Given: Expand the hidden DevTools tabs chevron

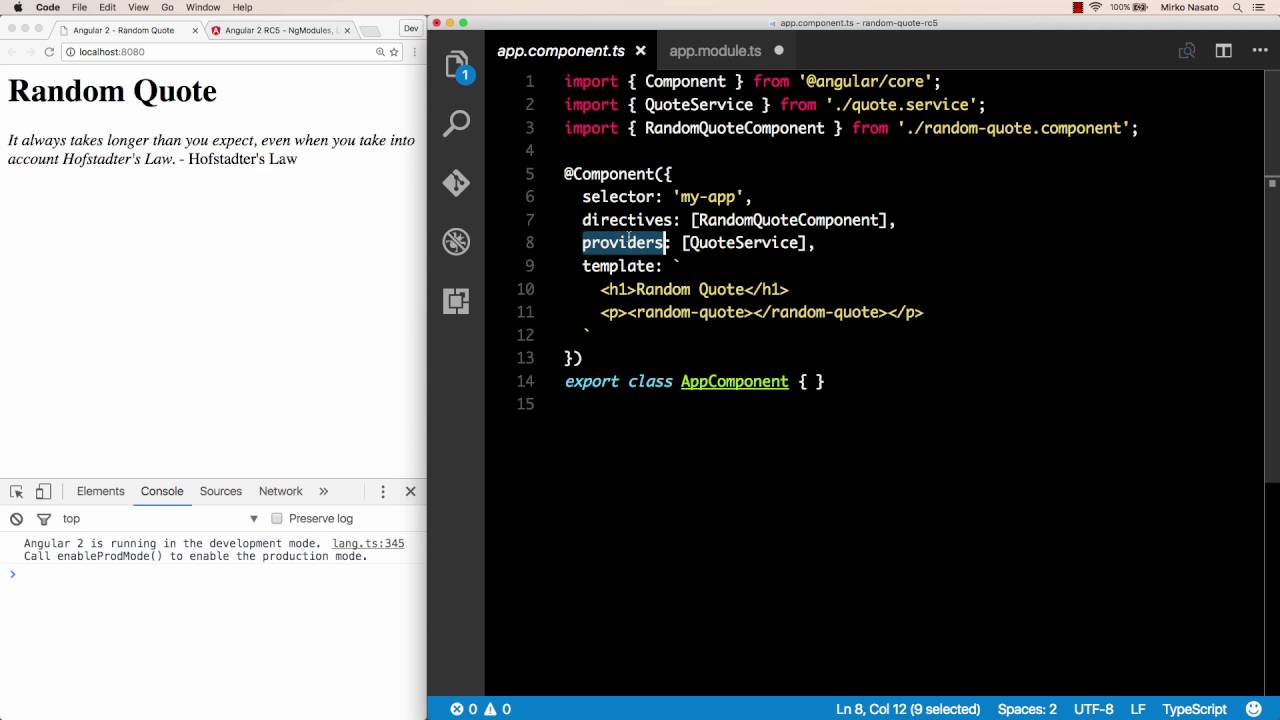Looking at the screenshot, I should 323,492.
